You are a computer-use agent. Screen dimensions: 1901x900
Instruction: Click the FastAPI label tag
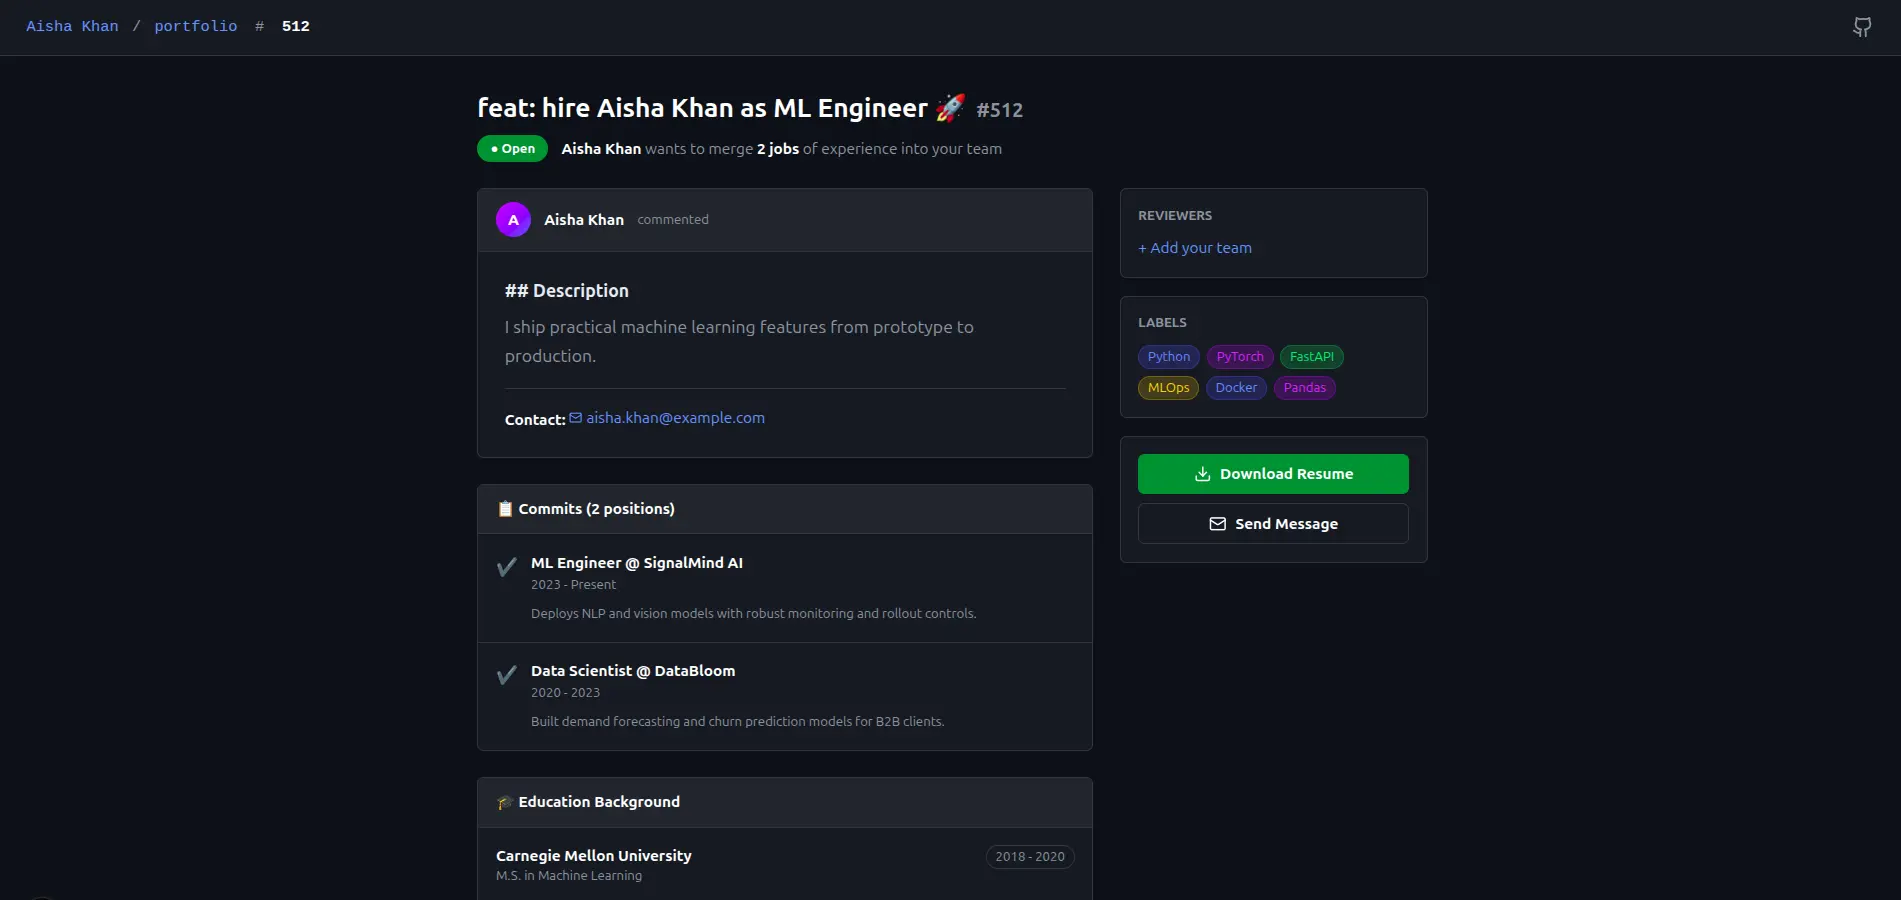(x=1311, y=357)
